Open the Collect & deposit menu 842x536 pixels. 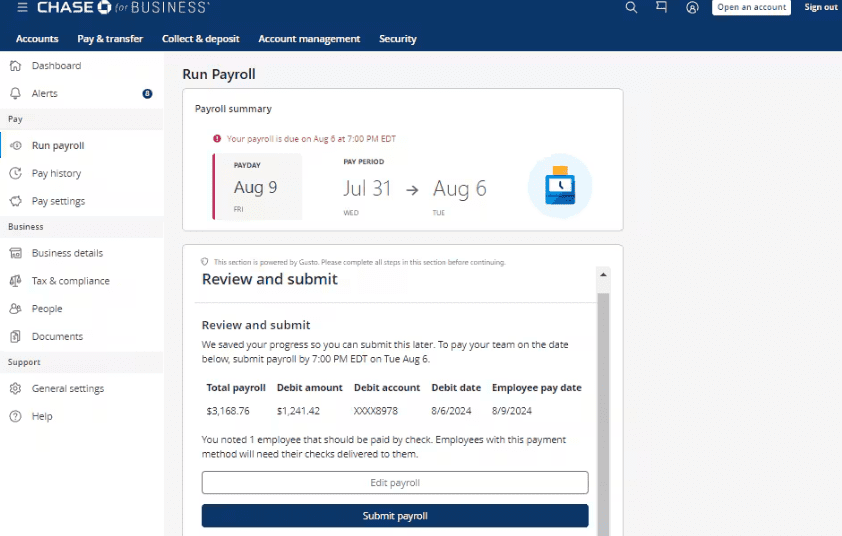pos(201,39)
